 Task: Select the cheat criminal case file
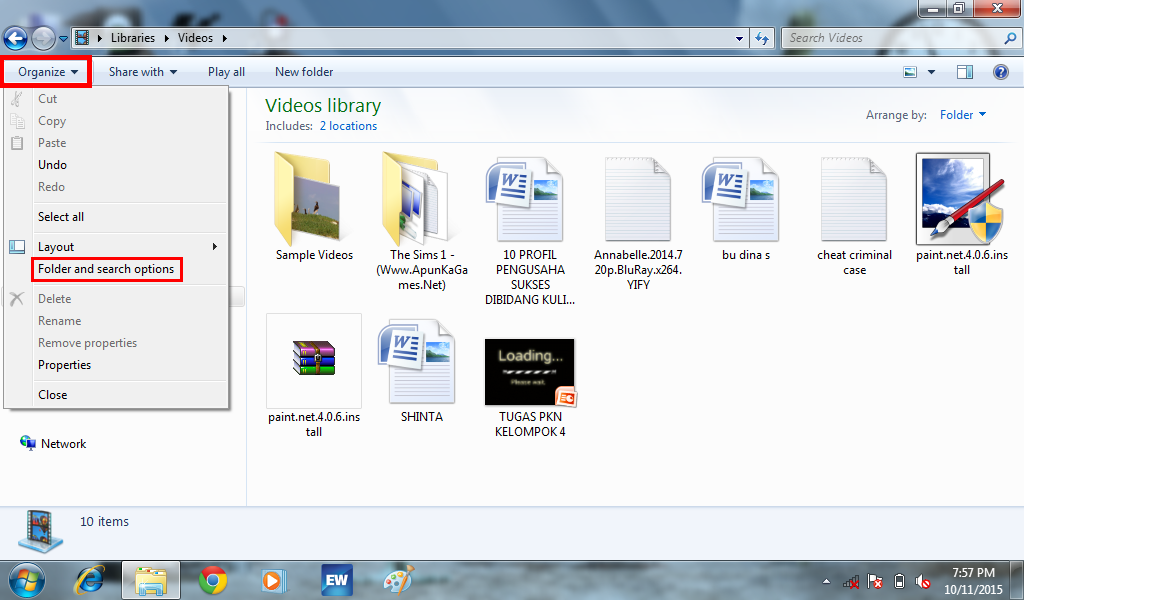point(854,199)
